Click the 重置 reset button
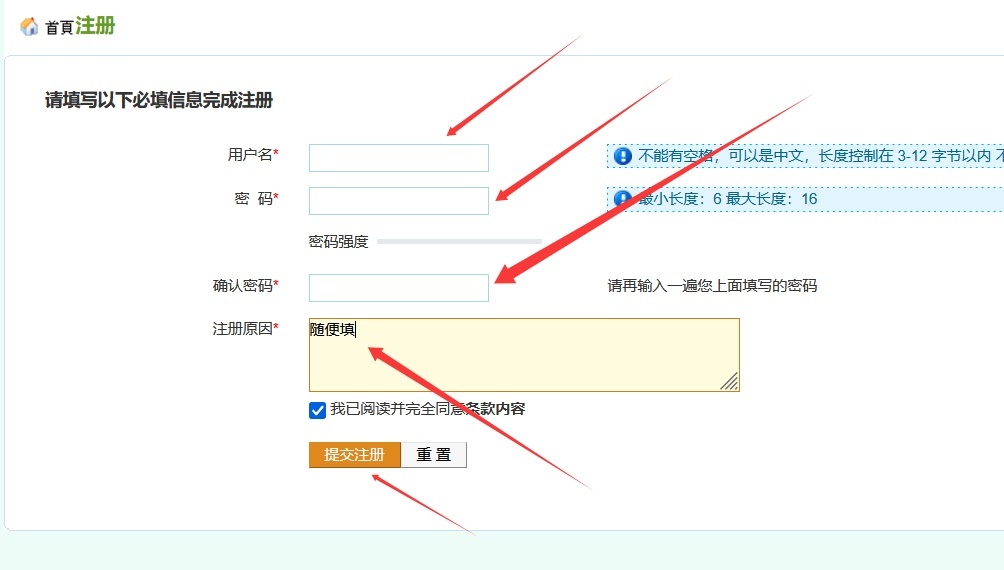Screen dimensions: 1004x570 pyautogui.click(x=433, y=455)
